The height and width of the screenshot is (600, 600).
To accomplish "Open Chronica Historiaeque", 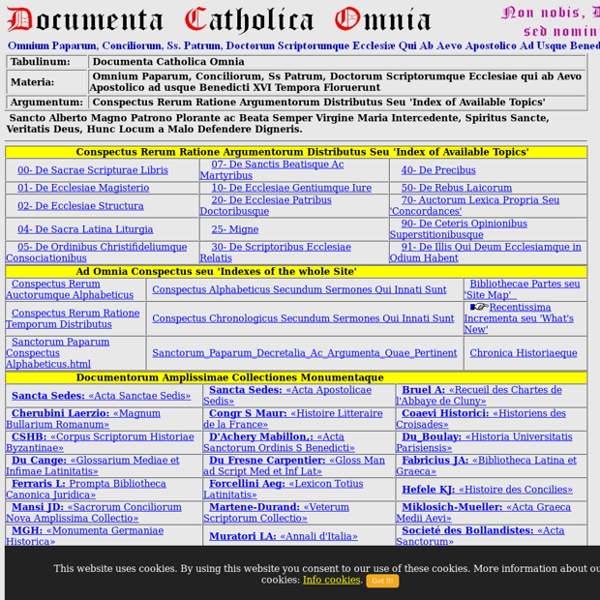I will tap(523, 353).
